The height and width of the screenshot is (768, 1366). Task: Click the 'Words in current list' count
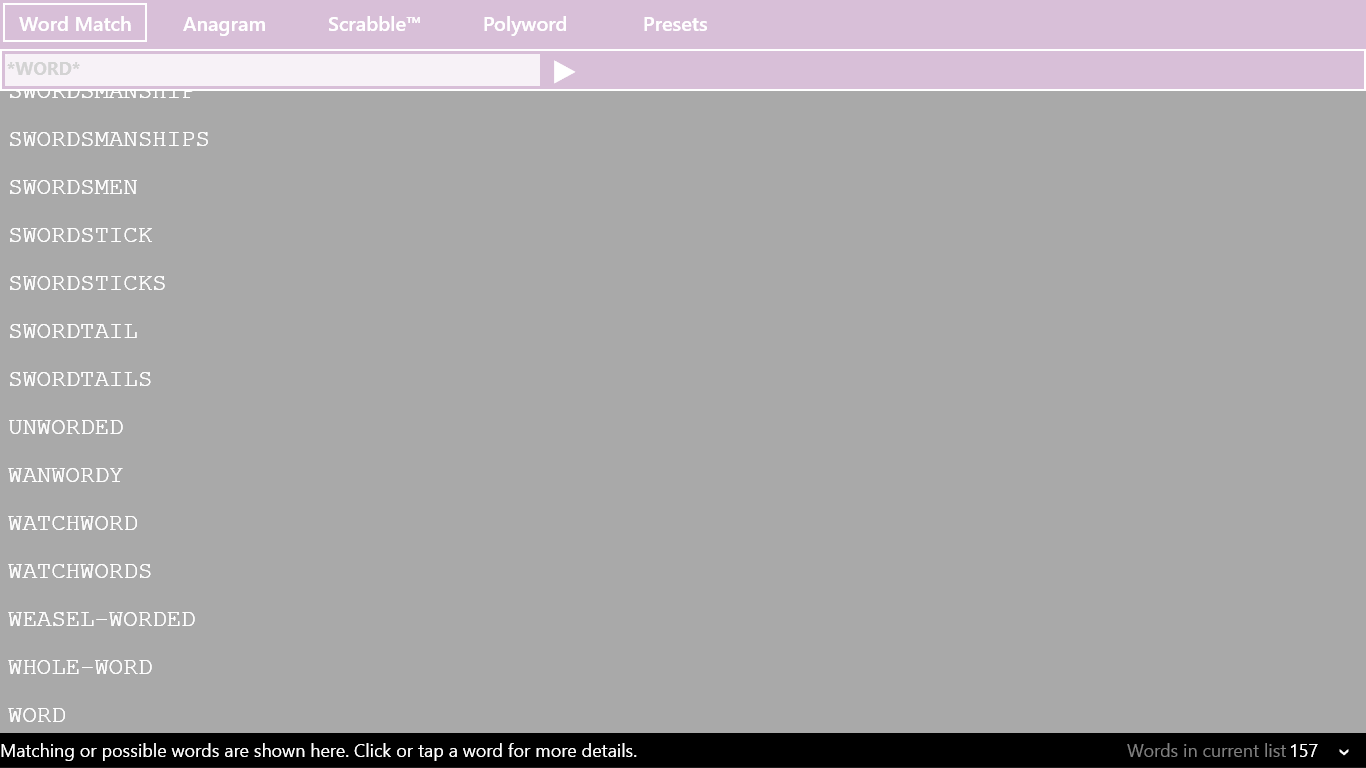[1222, 751]
